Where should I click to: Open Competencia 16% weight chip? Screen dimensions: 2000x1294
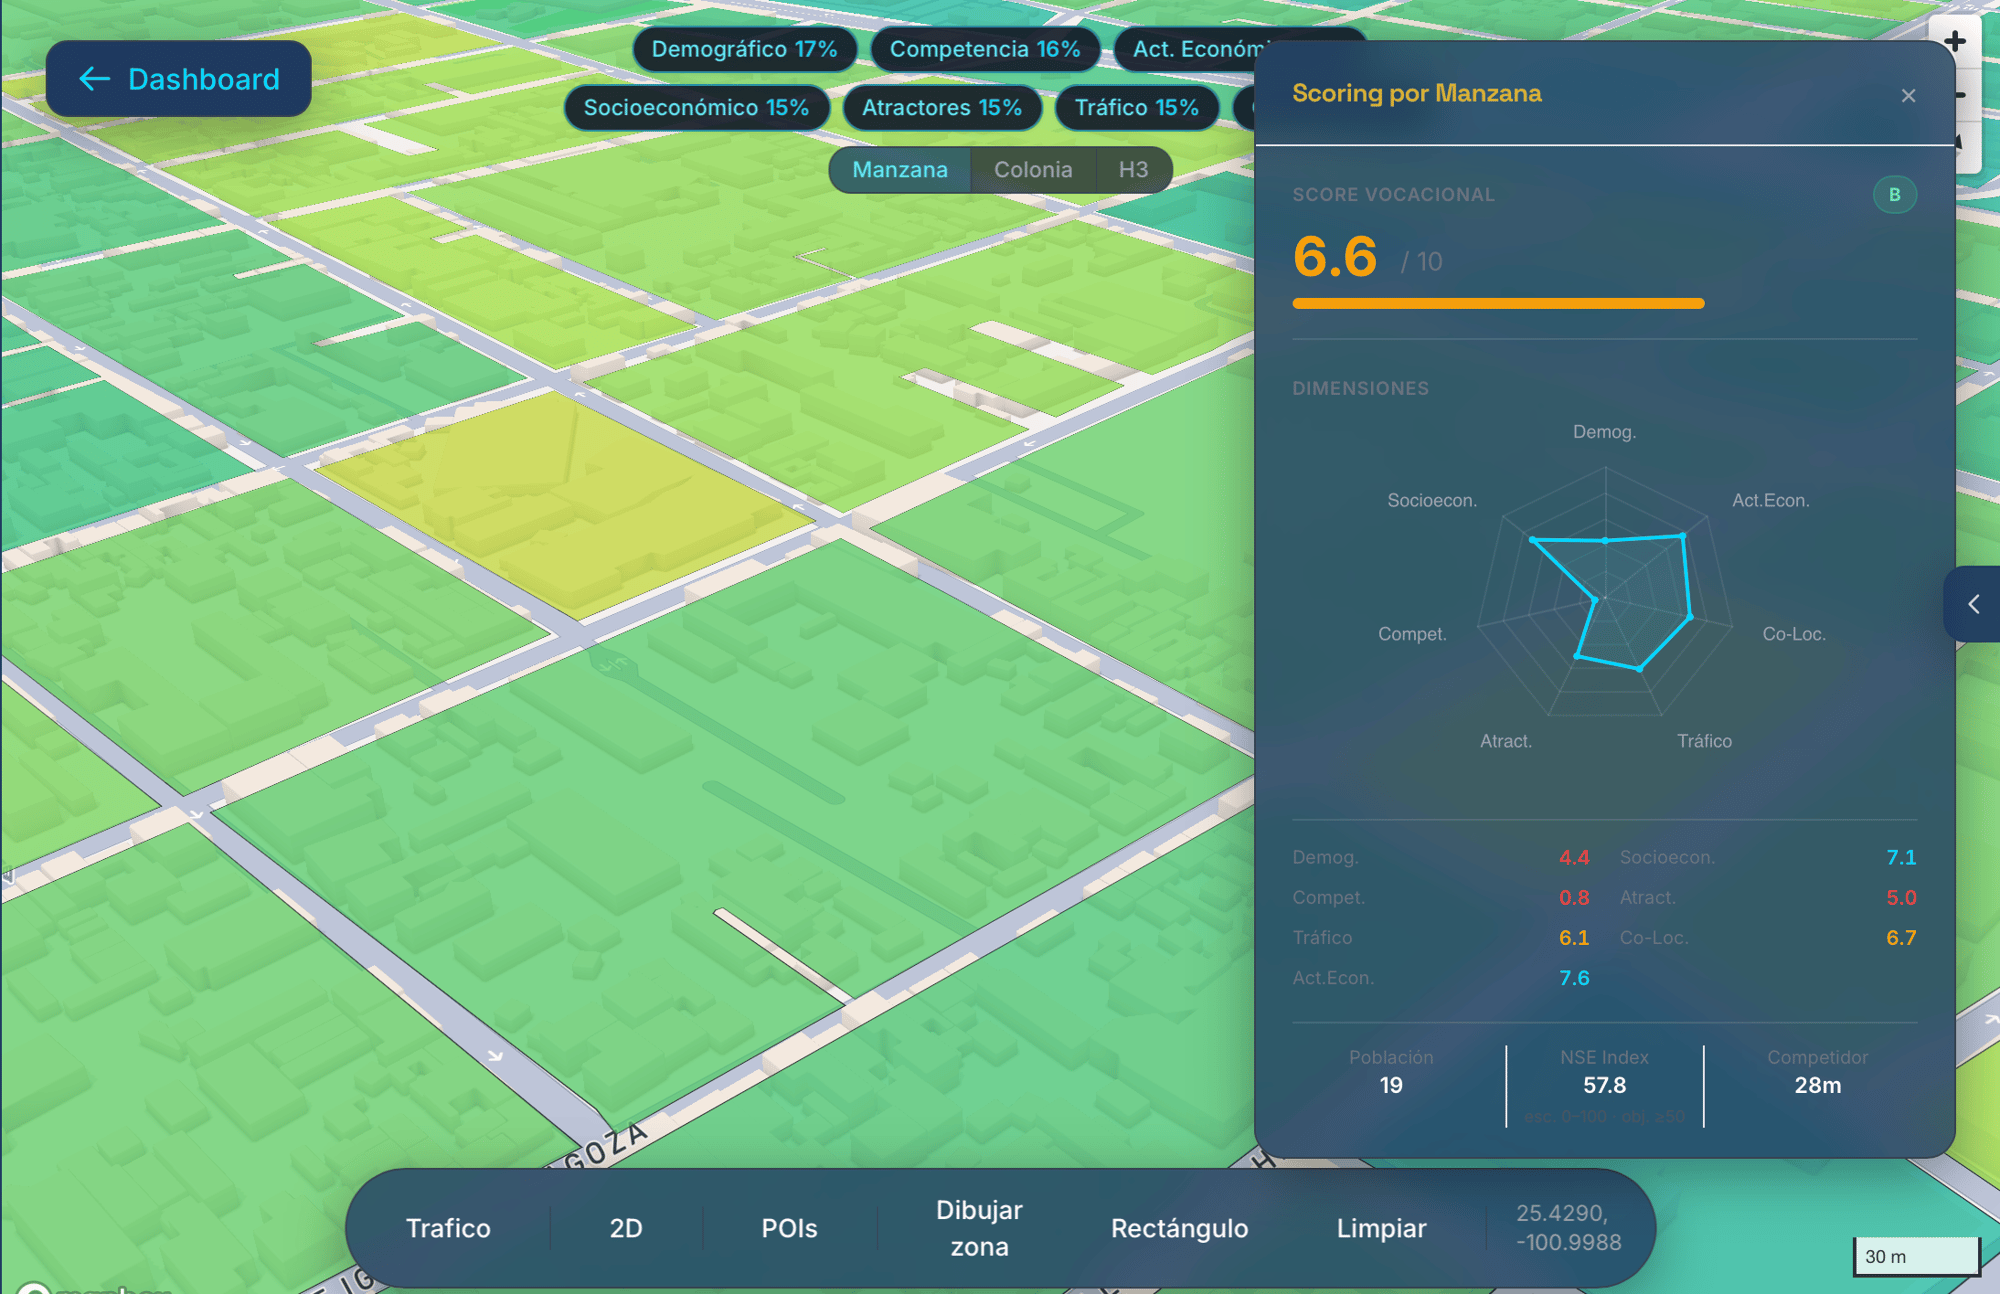tap(984, 49)
